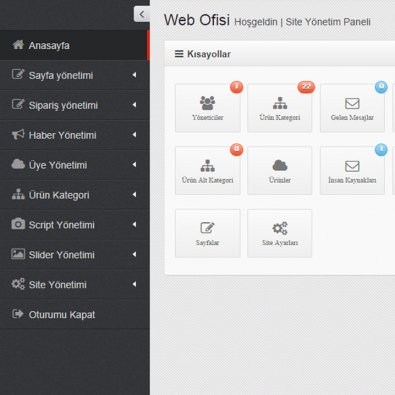Viewport: 395px width, 395px height.
Task: Expand the Sipariş yönetimi arrow
Action: (x=134, y=105)
